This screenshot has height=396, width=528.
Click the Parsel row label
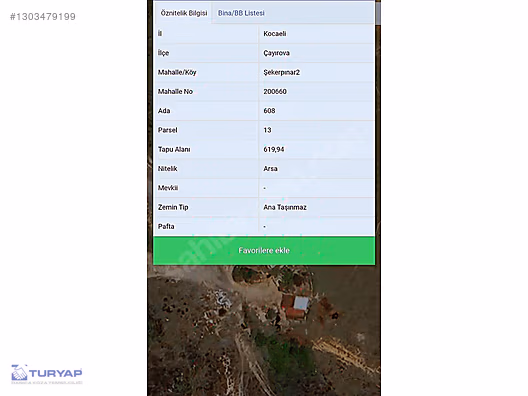point(167,130)
